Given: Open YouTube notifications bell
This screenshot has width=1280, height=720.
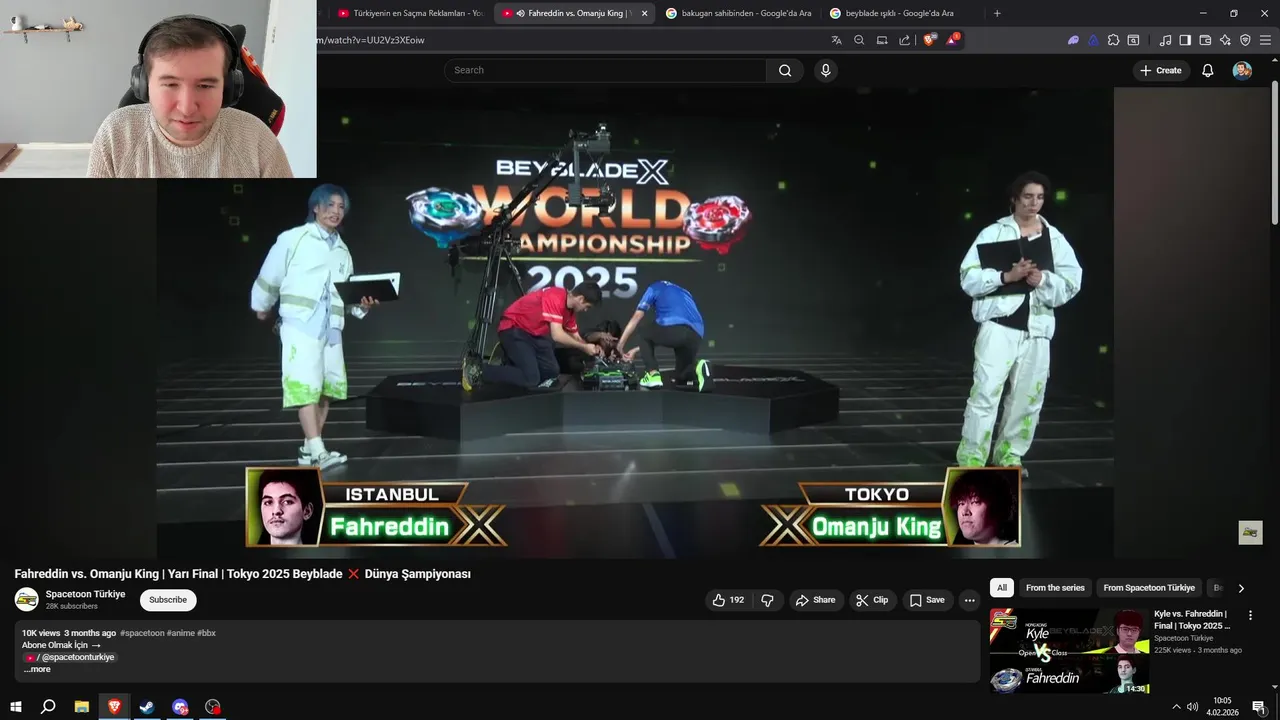Looking at the screenshot, I should 1208,70.
